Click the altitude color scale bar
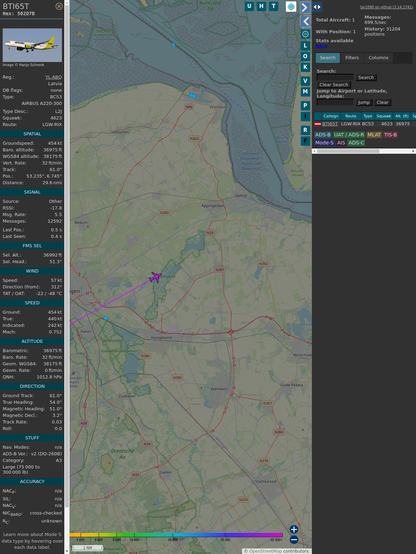The image size is (416, 554). click(x=176, y=535)
